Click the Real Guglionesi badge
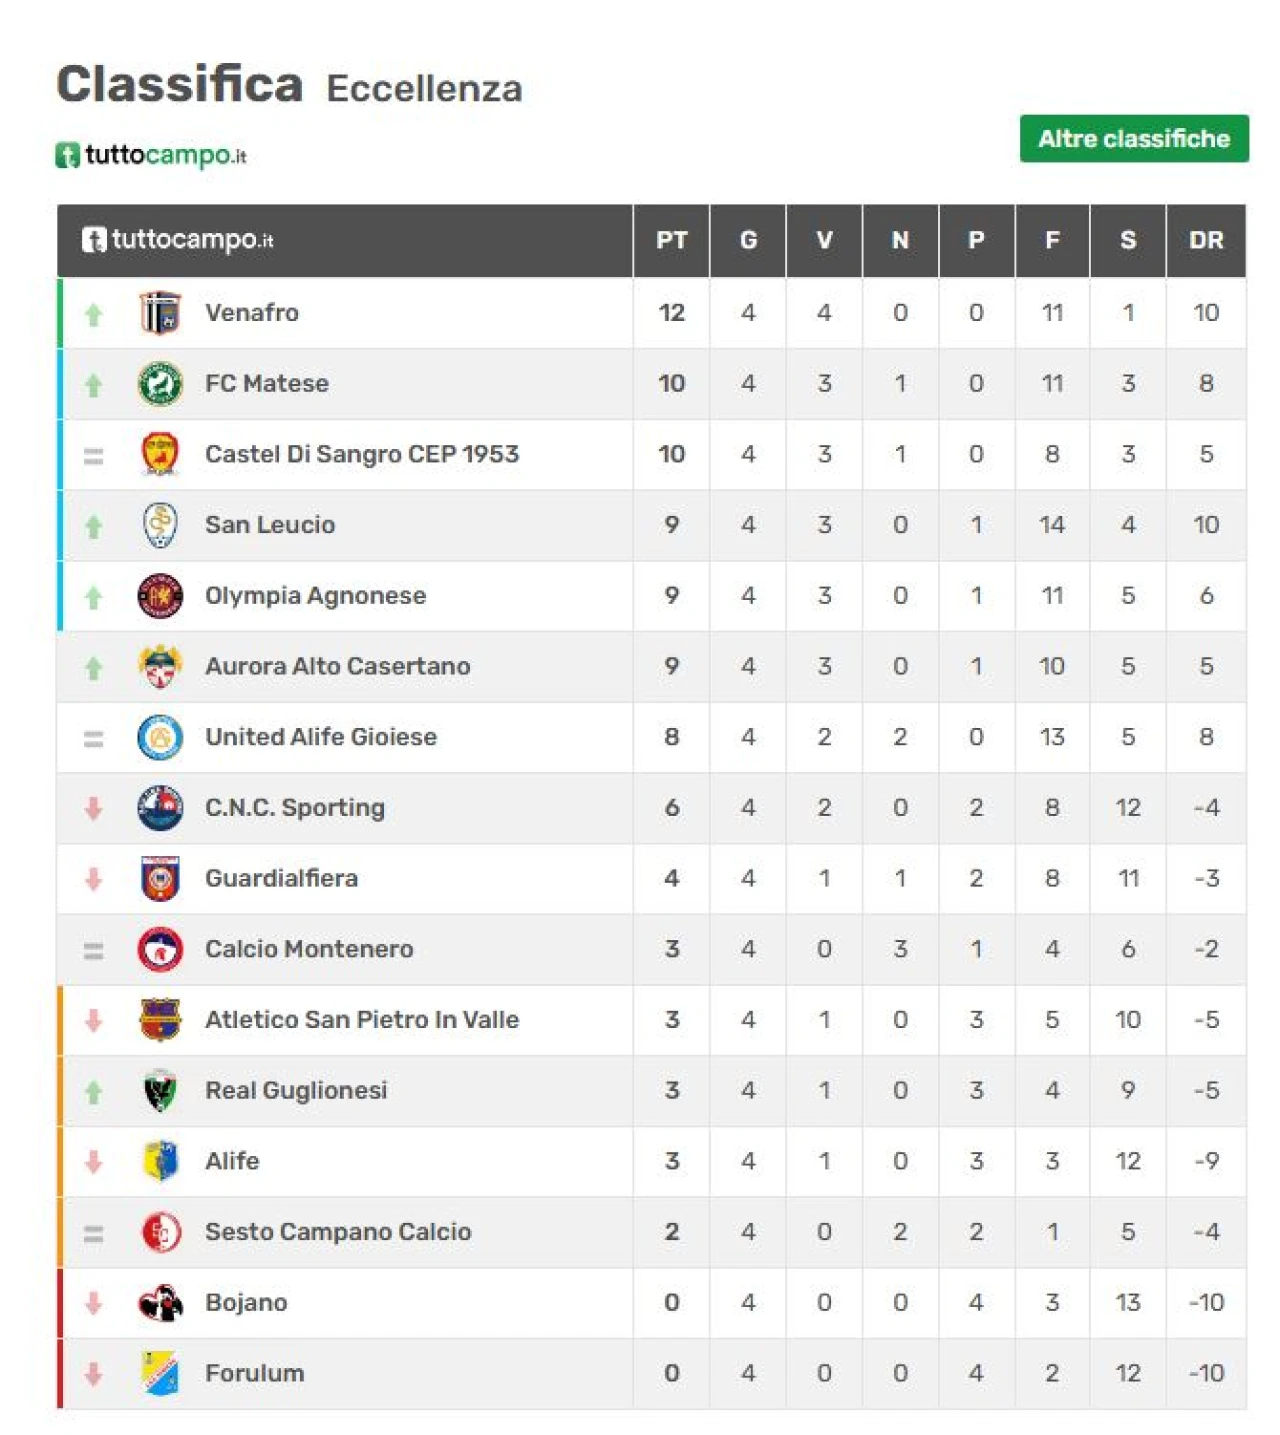This screenshot has height=1435, width=1280. tap(160, 1091)
